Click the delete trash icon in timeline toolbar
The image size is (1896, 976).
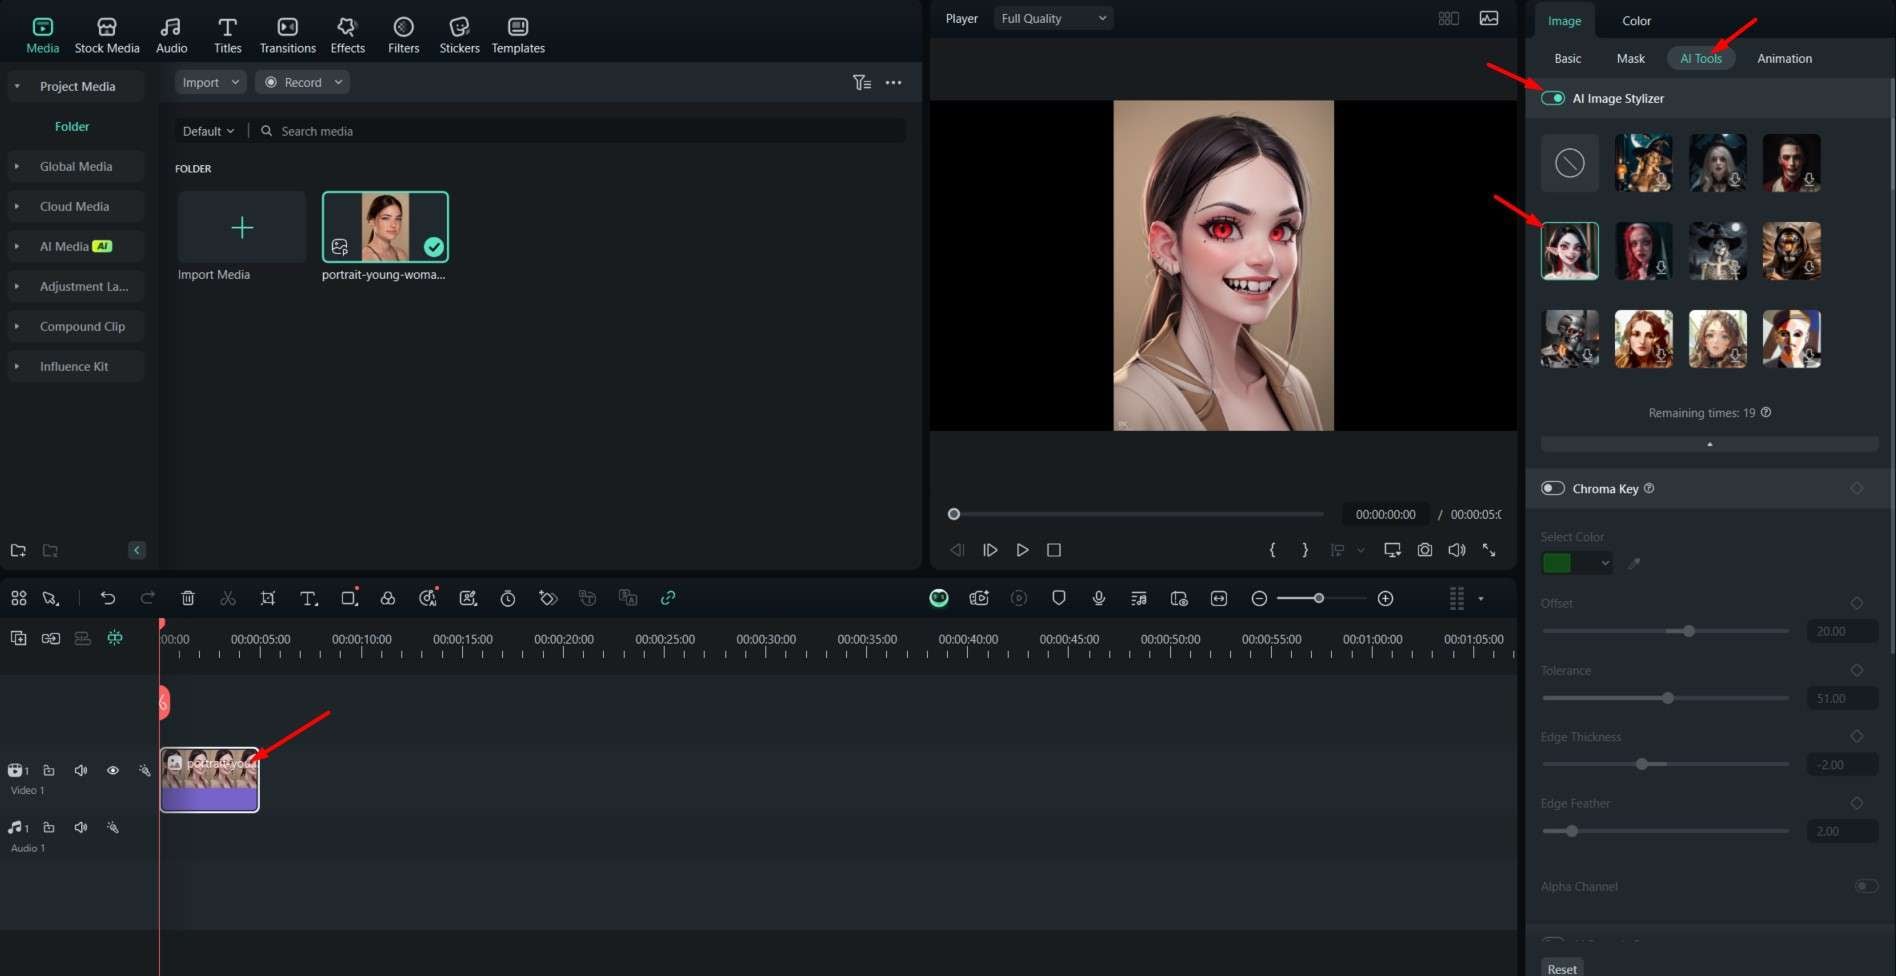click(188, 598)
